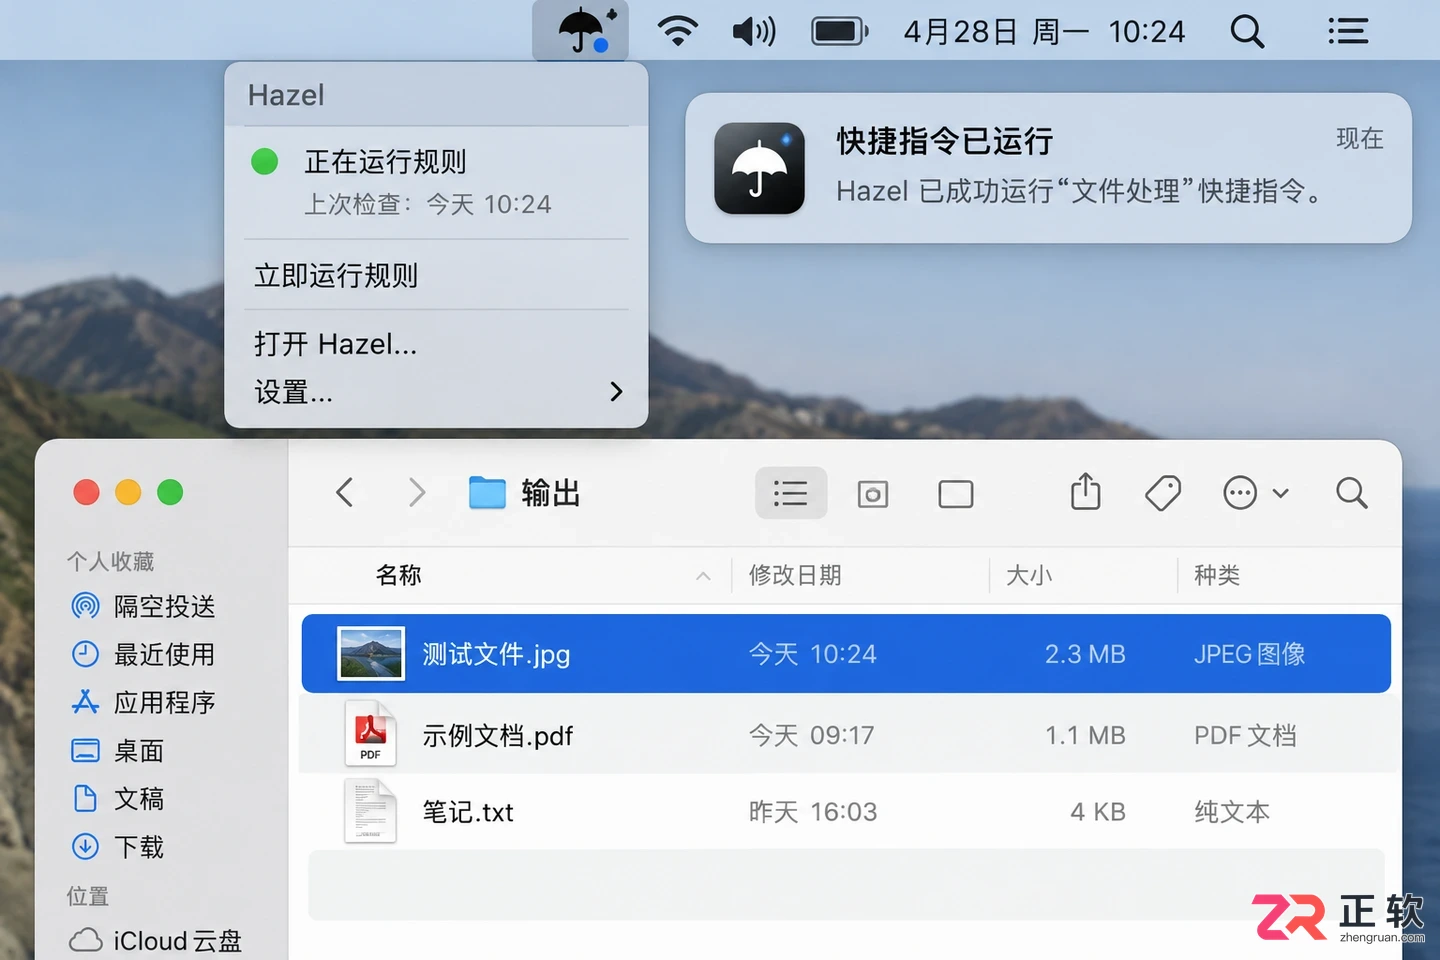
Task: Open 最近使用 in Finder sidebar
Action: pos(143,654)
